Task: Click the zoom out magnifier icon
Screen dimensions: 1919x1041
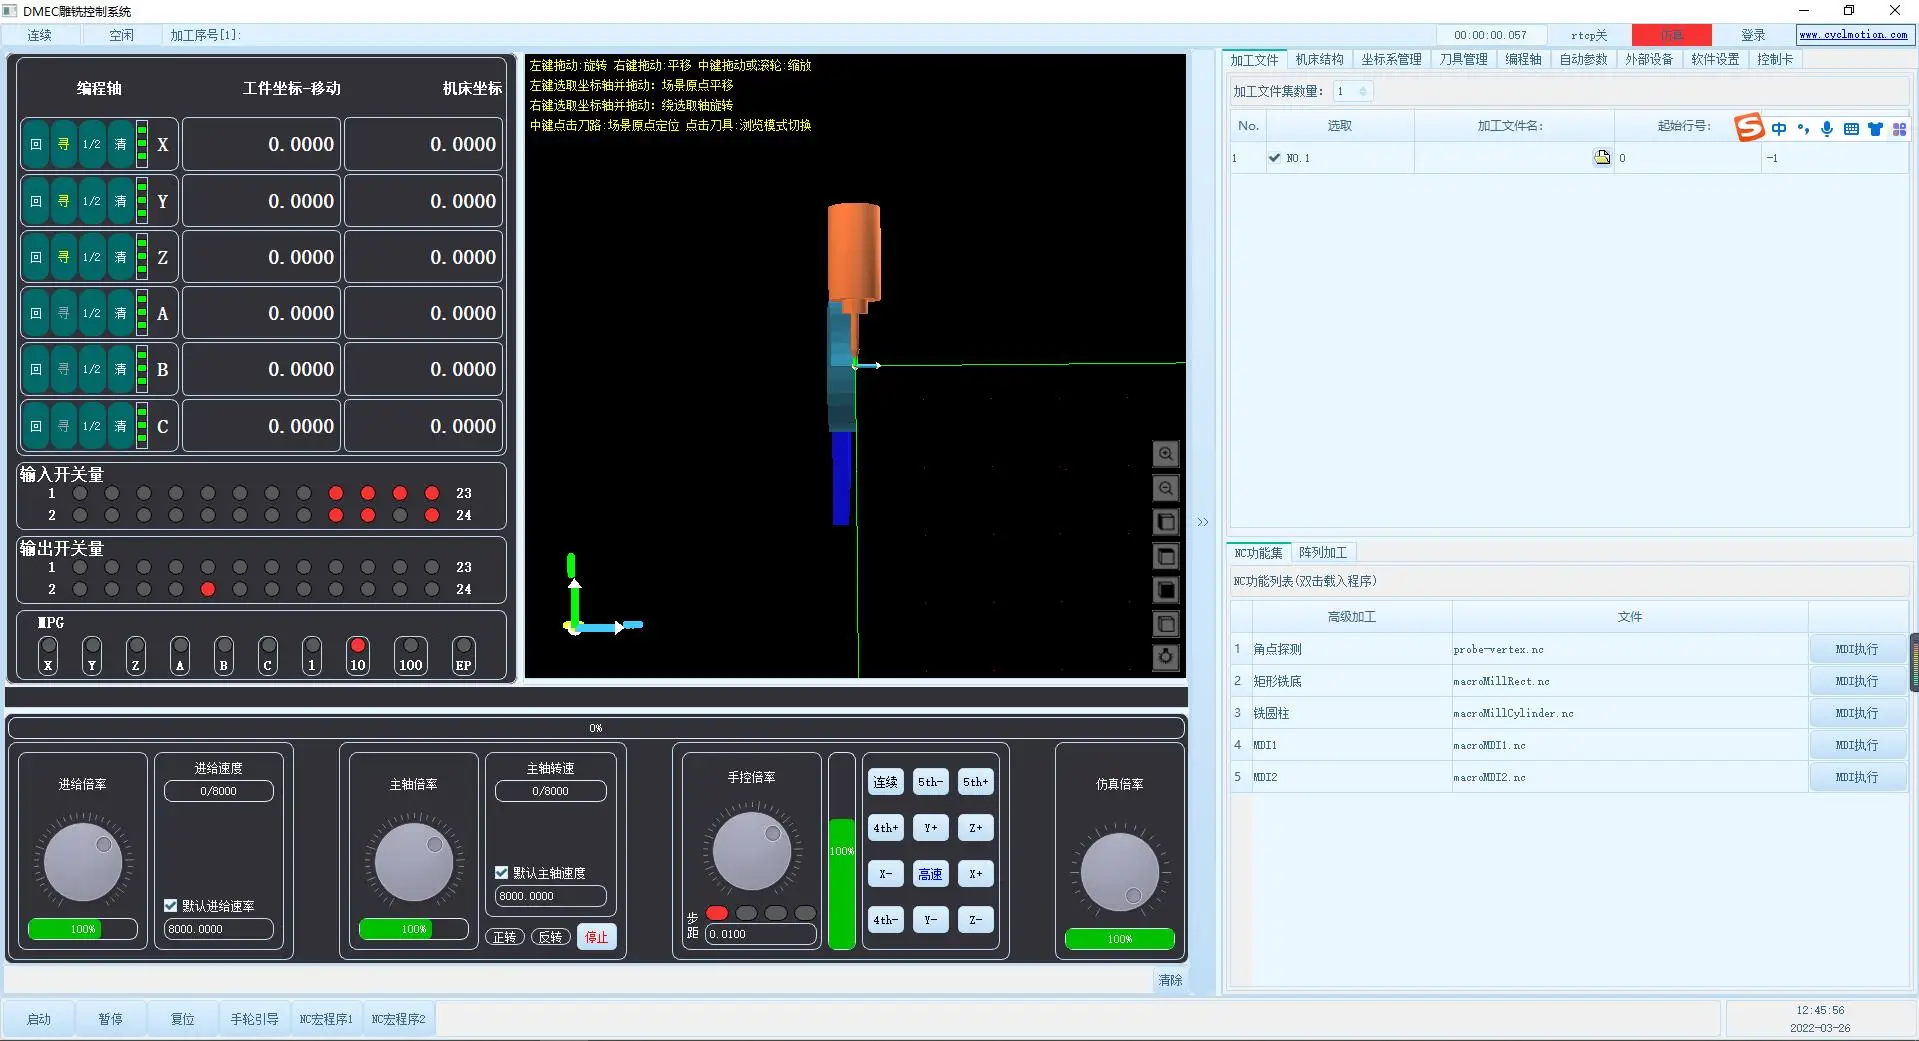Action: tap(1165, 488)
